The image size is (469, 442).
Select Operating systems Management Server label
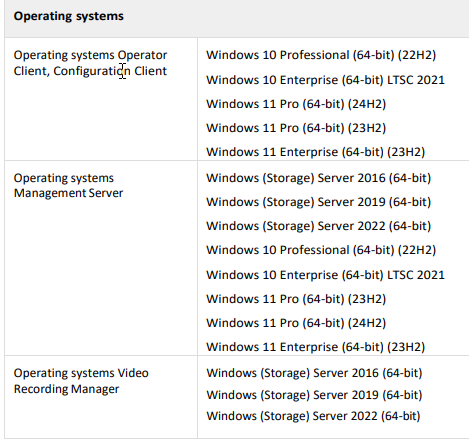68,185
